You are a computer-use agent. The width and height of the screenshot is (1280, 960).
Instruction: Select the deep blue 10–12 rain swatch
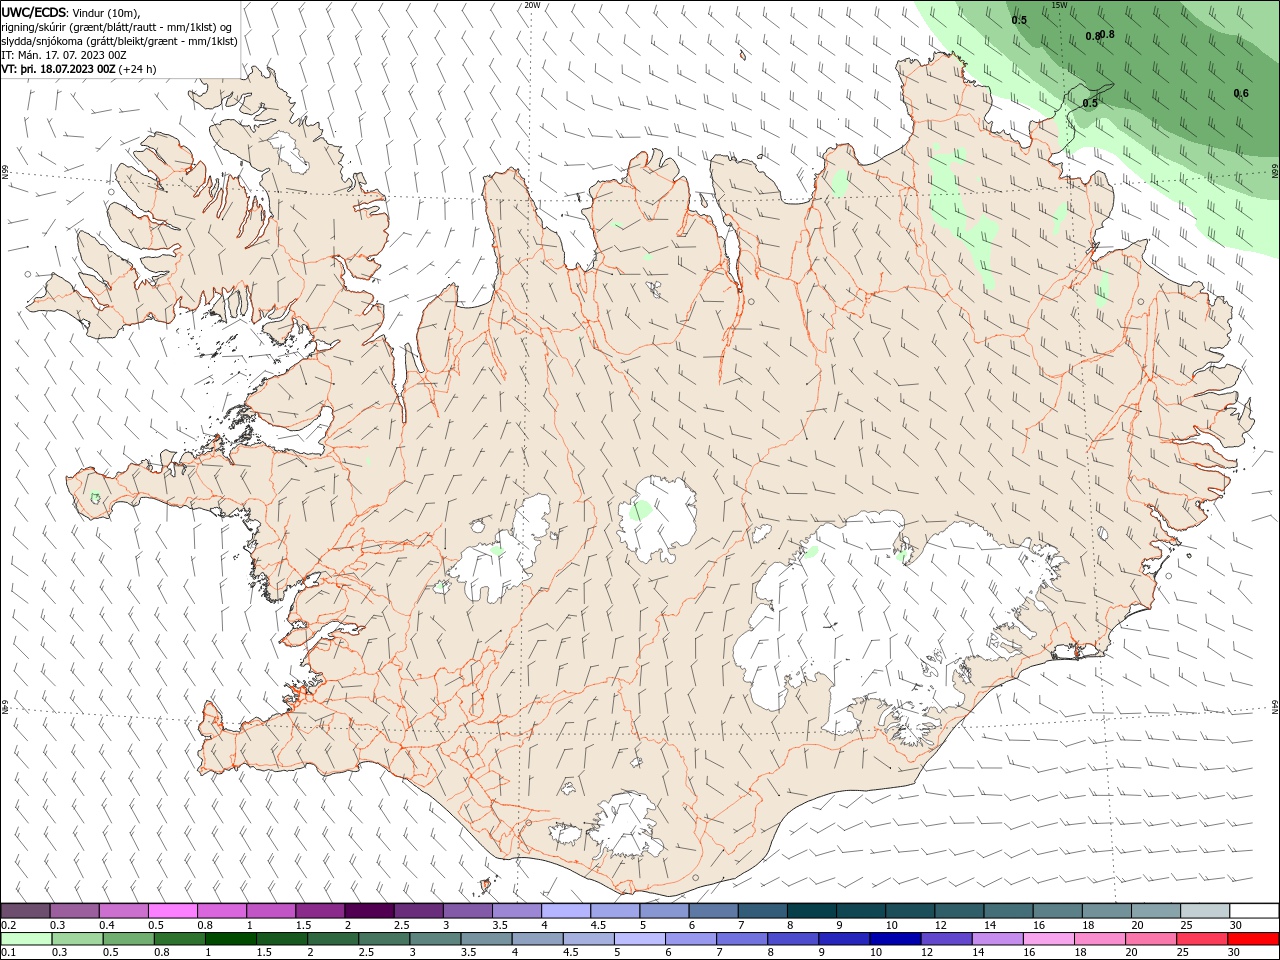tap(897, 939)
